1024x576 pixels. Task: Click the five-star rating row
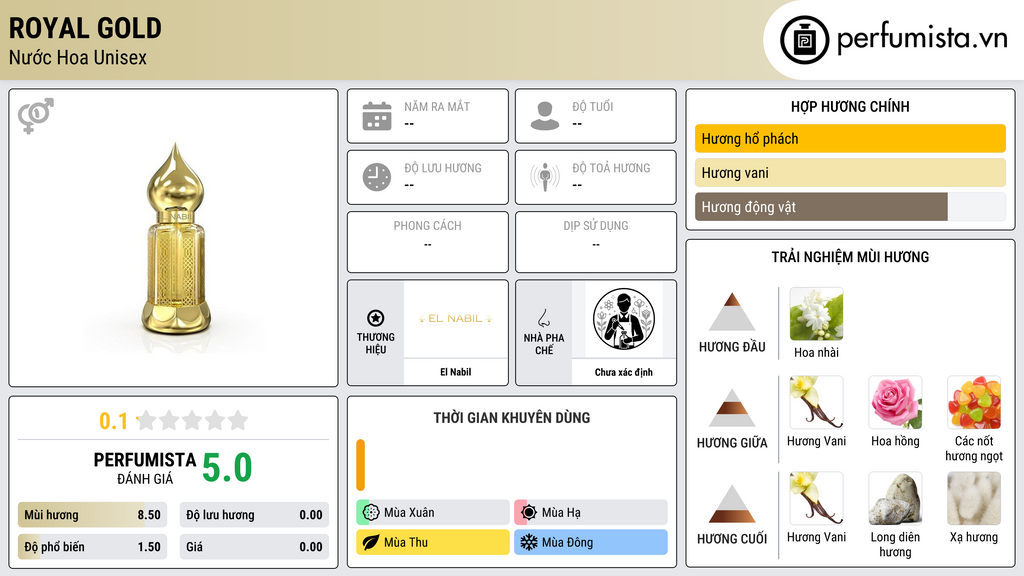pos(192,420)
